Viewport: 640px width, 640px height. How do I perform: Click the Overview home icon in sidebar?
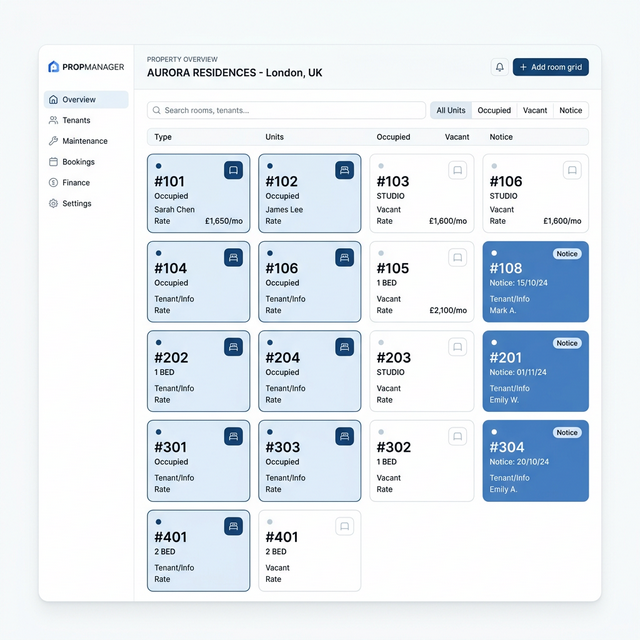pos(53,99)
